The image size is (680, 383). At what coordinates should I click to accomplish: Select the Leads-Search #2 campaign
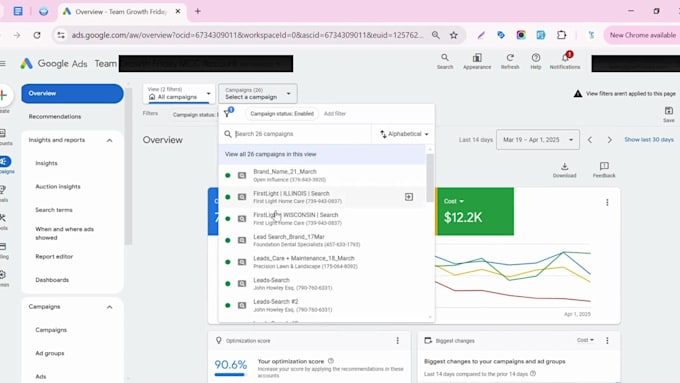pos(322,305)
